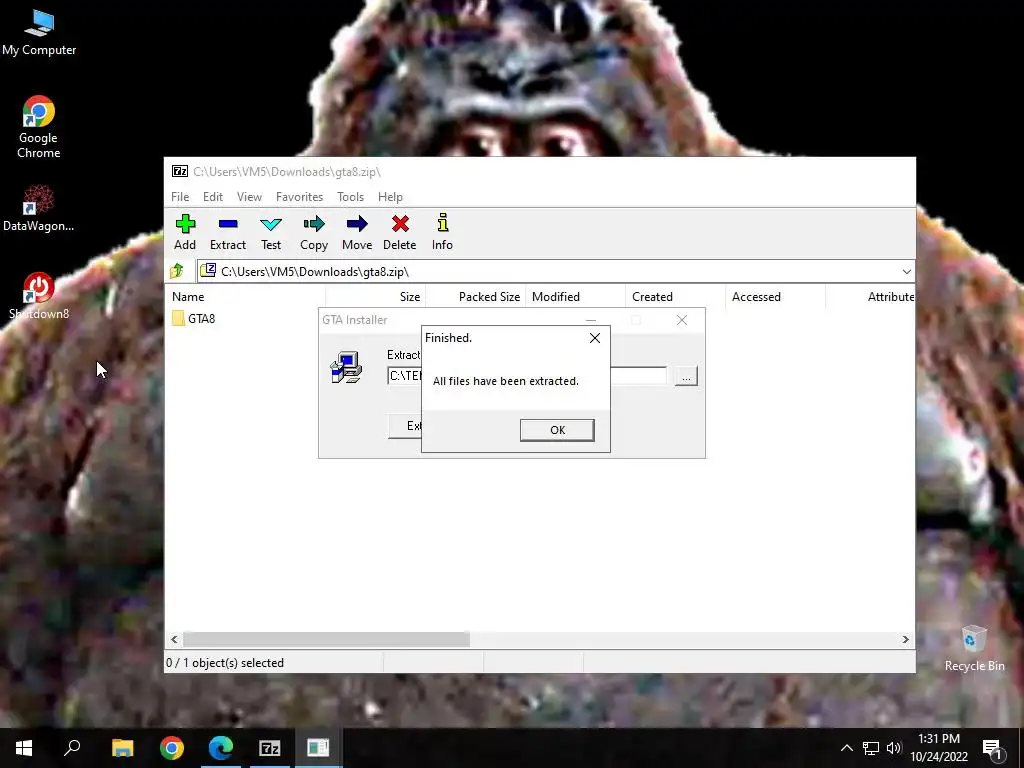The width and height of the screenshot is (1024, 768).
Task: Click the scroll left arrow
Action: [x=174, y=639]
